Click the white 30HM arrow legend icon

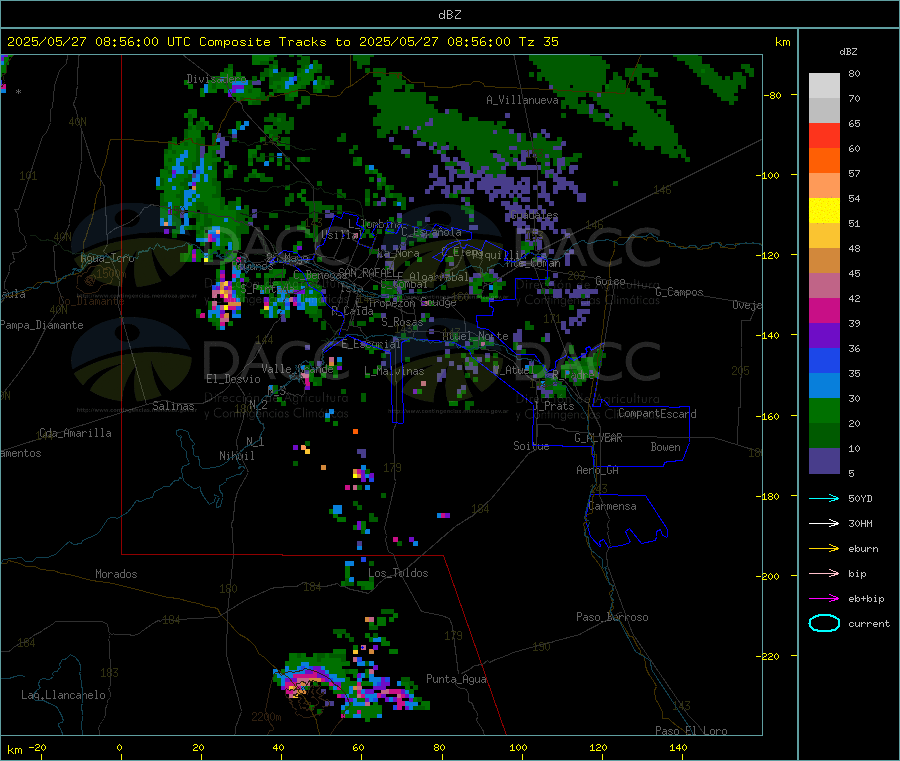[x=824, y=523]
